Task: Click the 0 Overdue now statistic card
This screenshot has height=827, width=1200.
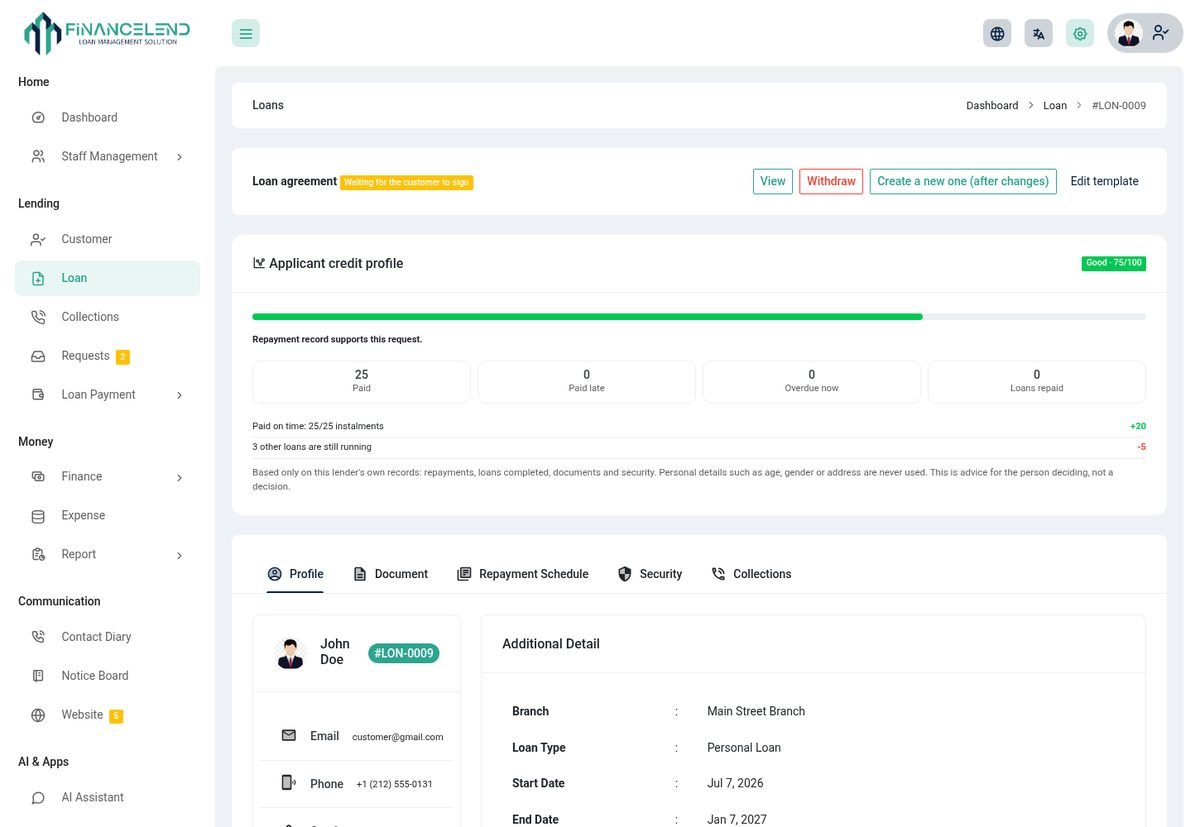Action: 811,382
